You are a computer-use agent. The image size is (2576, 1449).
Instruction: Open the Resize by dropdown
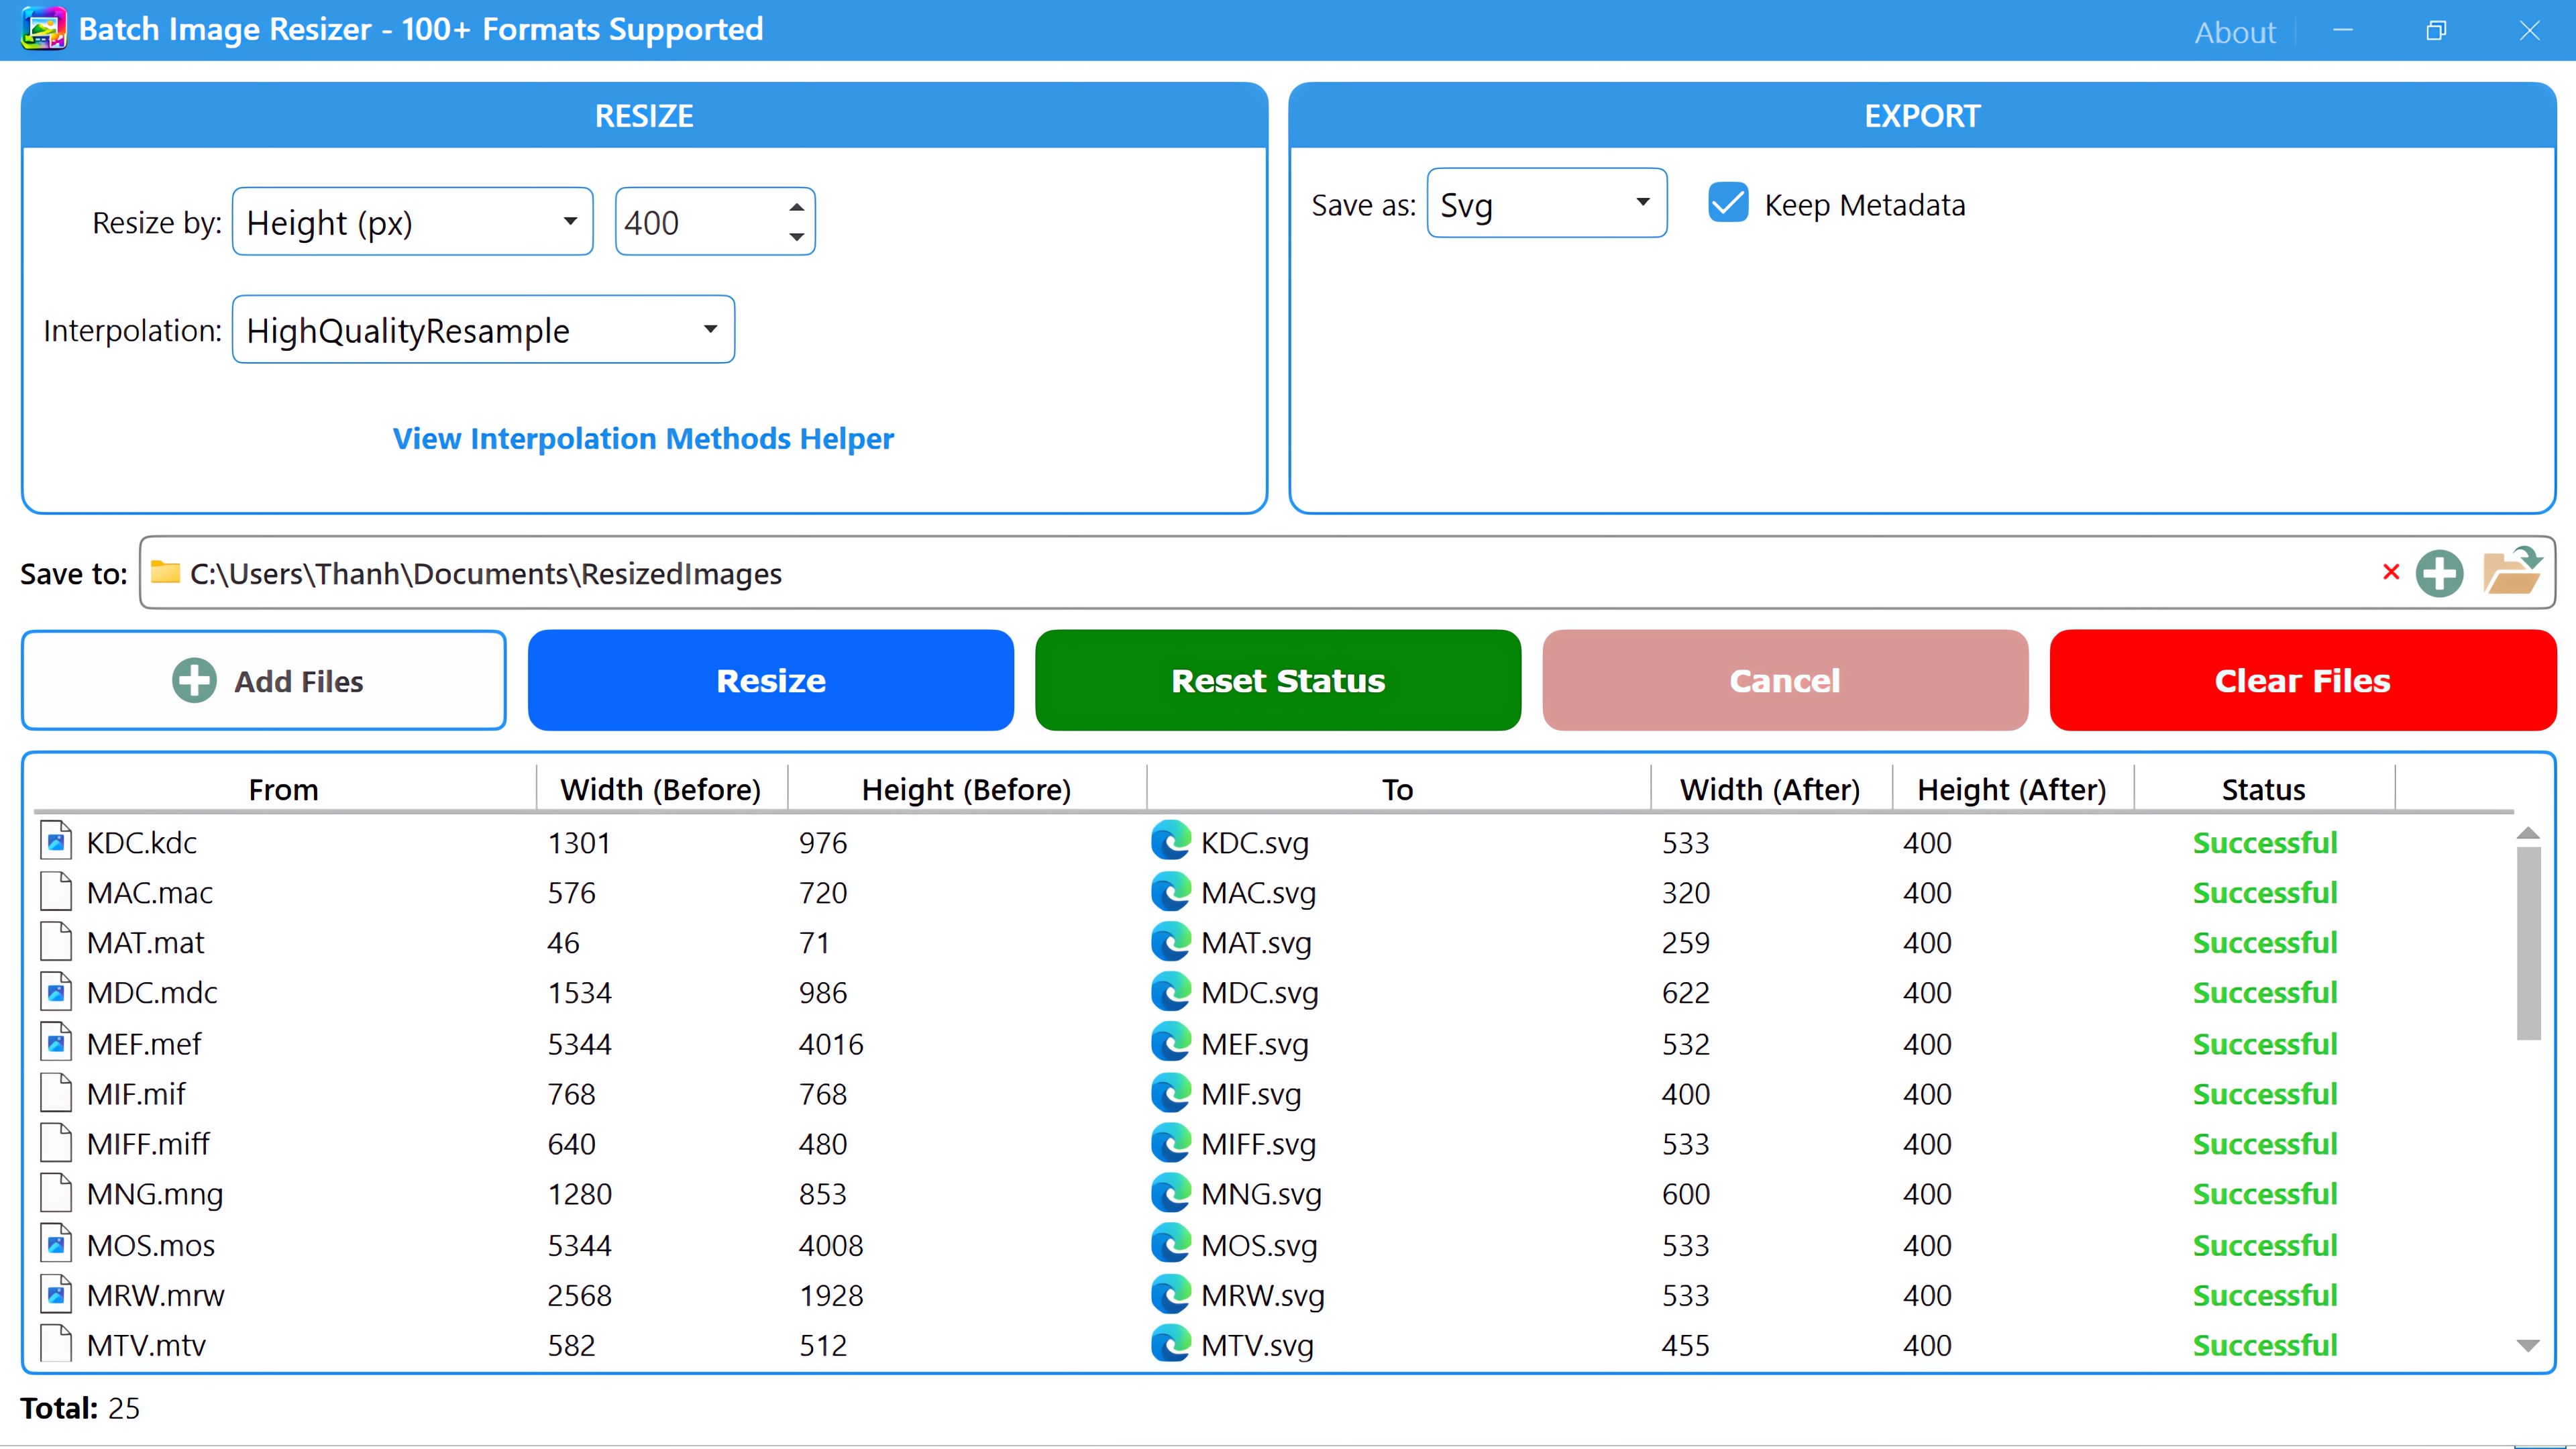[412, 222]
